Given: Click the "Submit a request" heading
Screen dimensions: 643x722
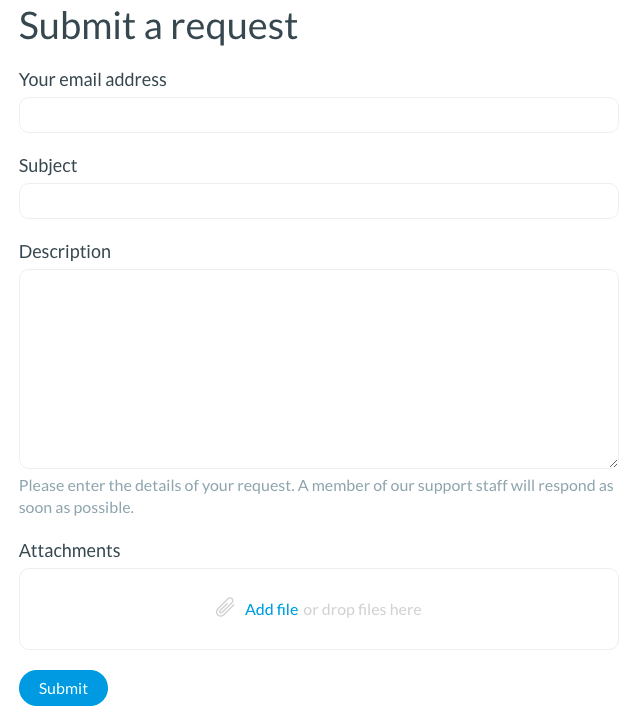Looking at the screenshot, I should 158,26.
